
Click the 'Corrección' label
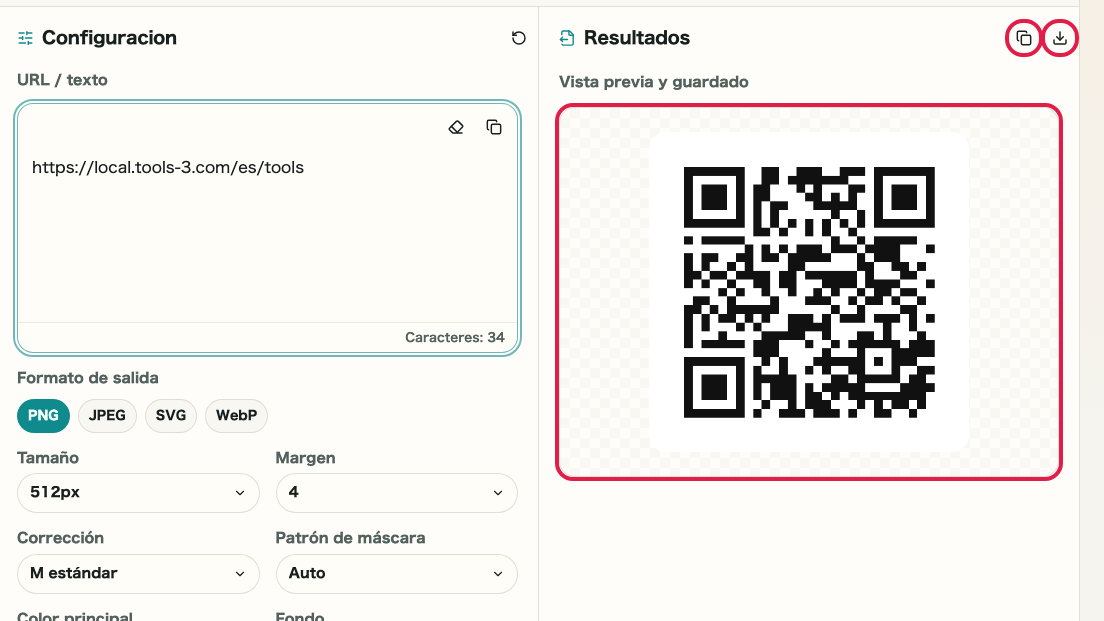pyautogui.click(x=61, y=538)
